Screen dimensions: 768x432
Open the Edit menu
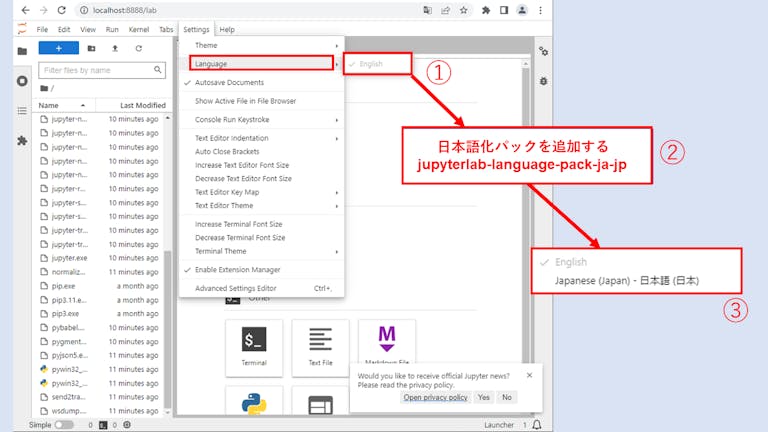click(x=64, y=29)
